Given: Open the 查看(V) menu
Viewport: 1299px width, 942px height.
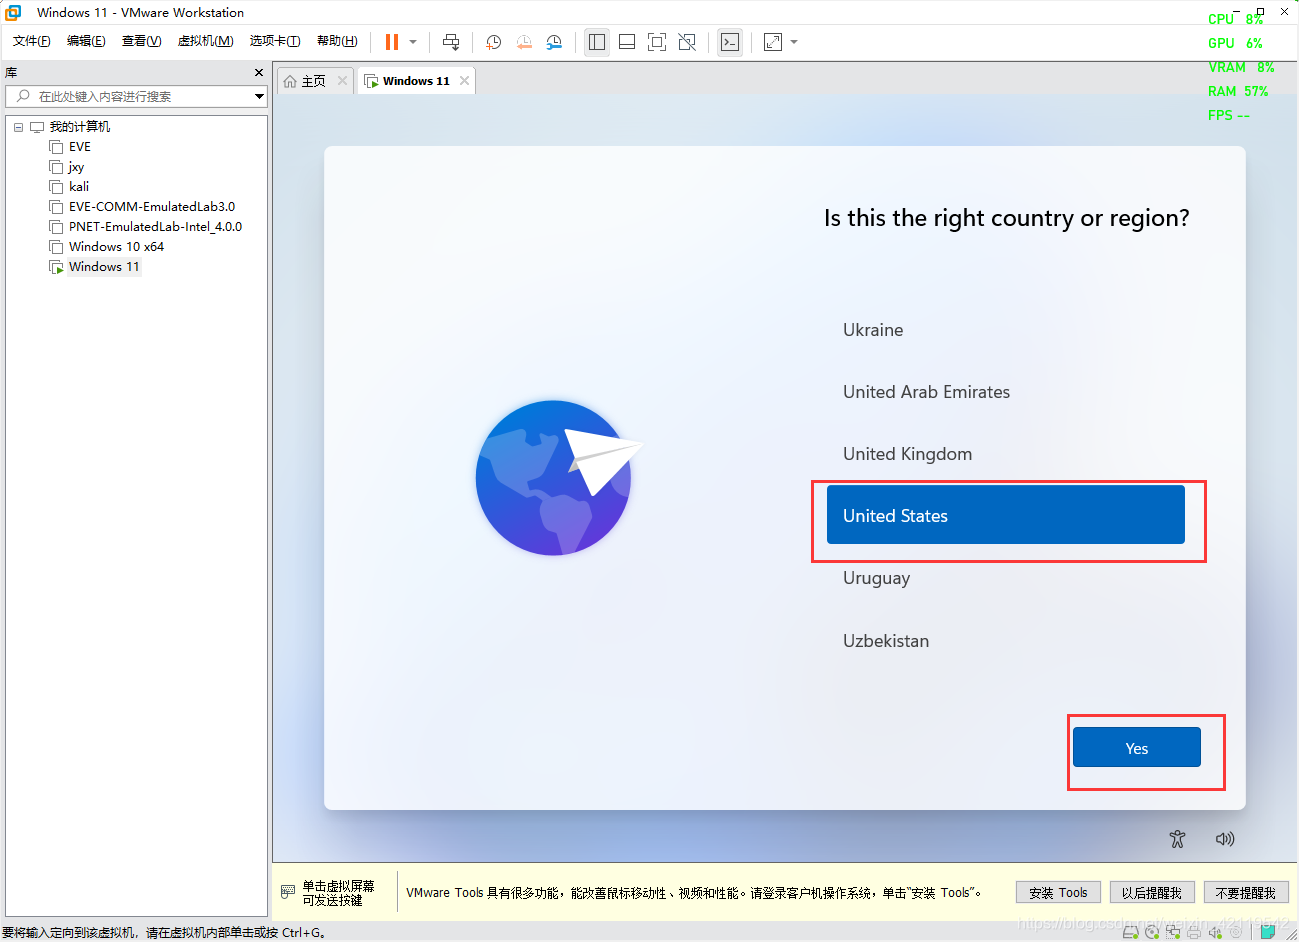Looking at the screenshot, I should tap(141, 41).
